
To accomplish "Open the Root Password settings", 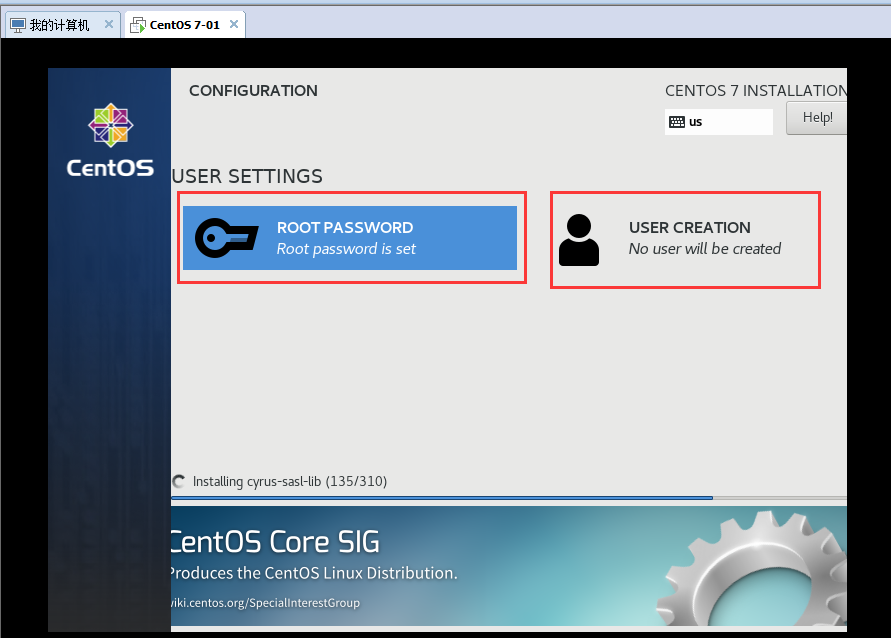I will click(349, 237).
